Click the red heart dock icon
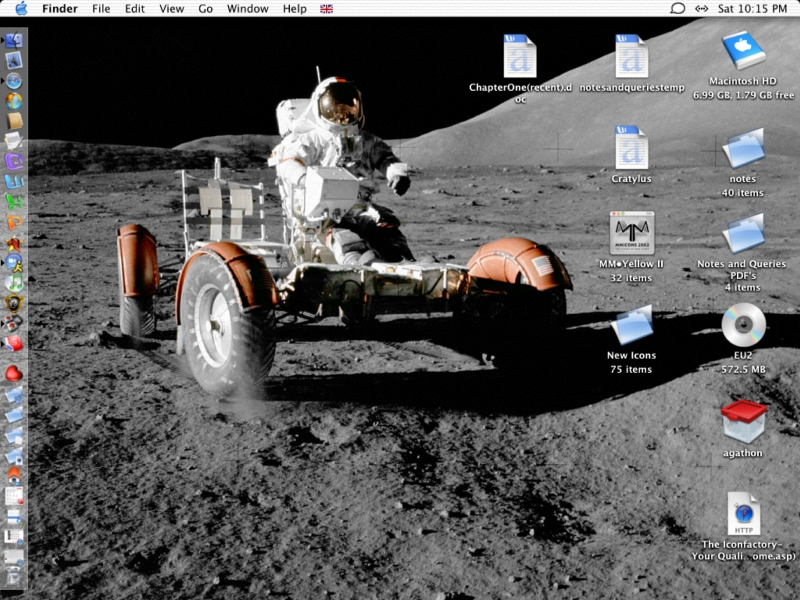This screenshot has height=600, width=800. tap(14, 374)
